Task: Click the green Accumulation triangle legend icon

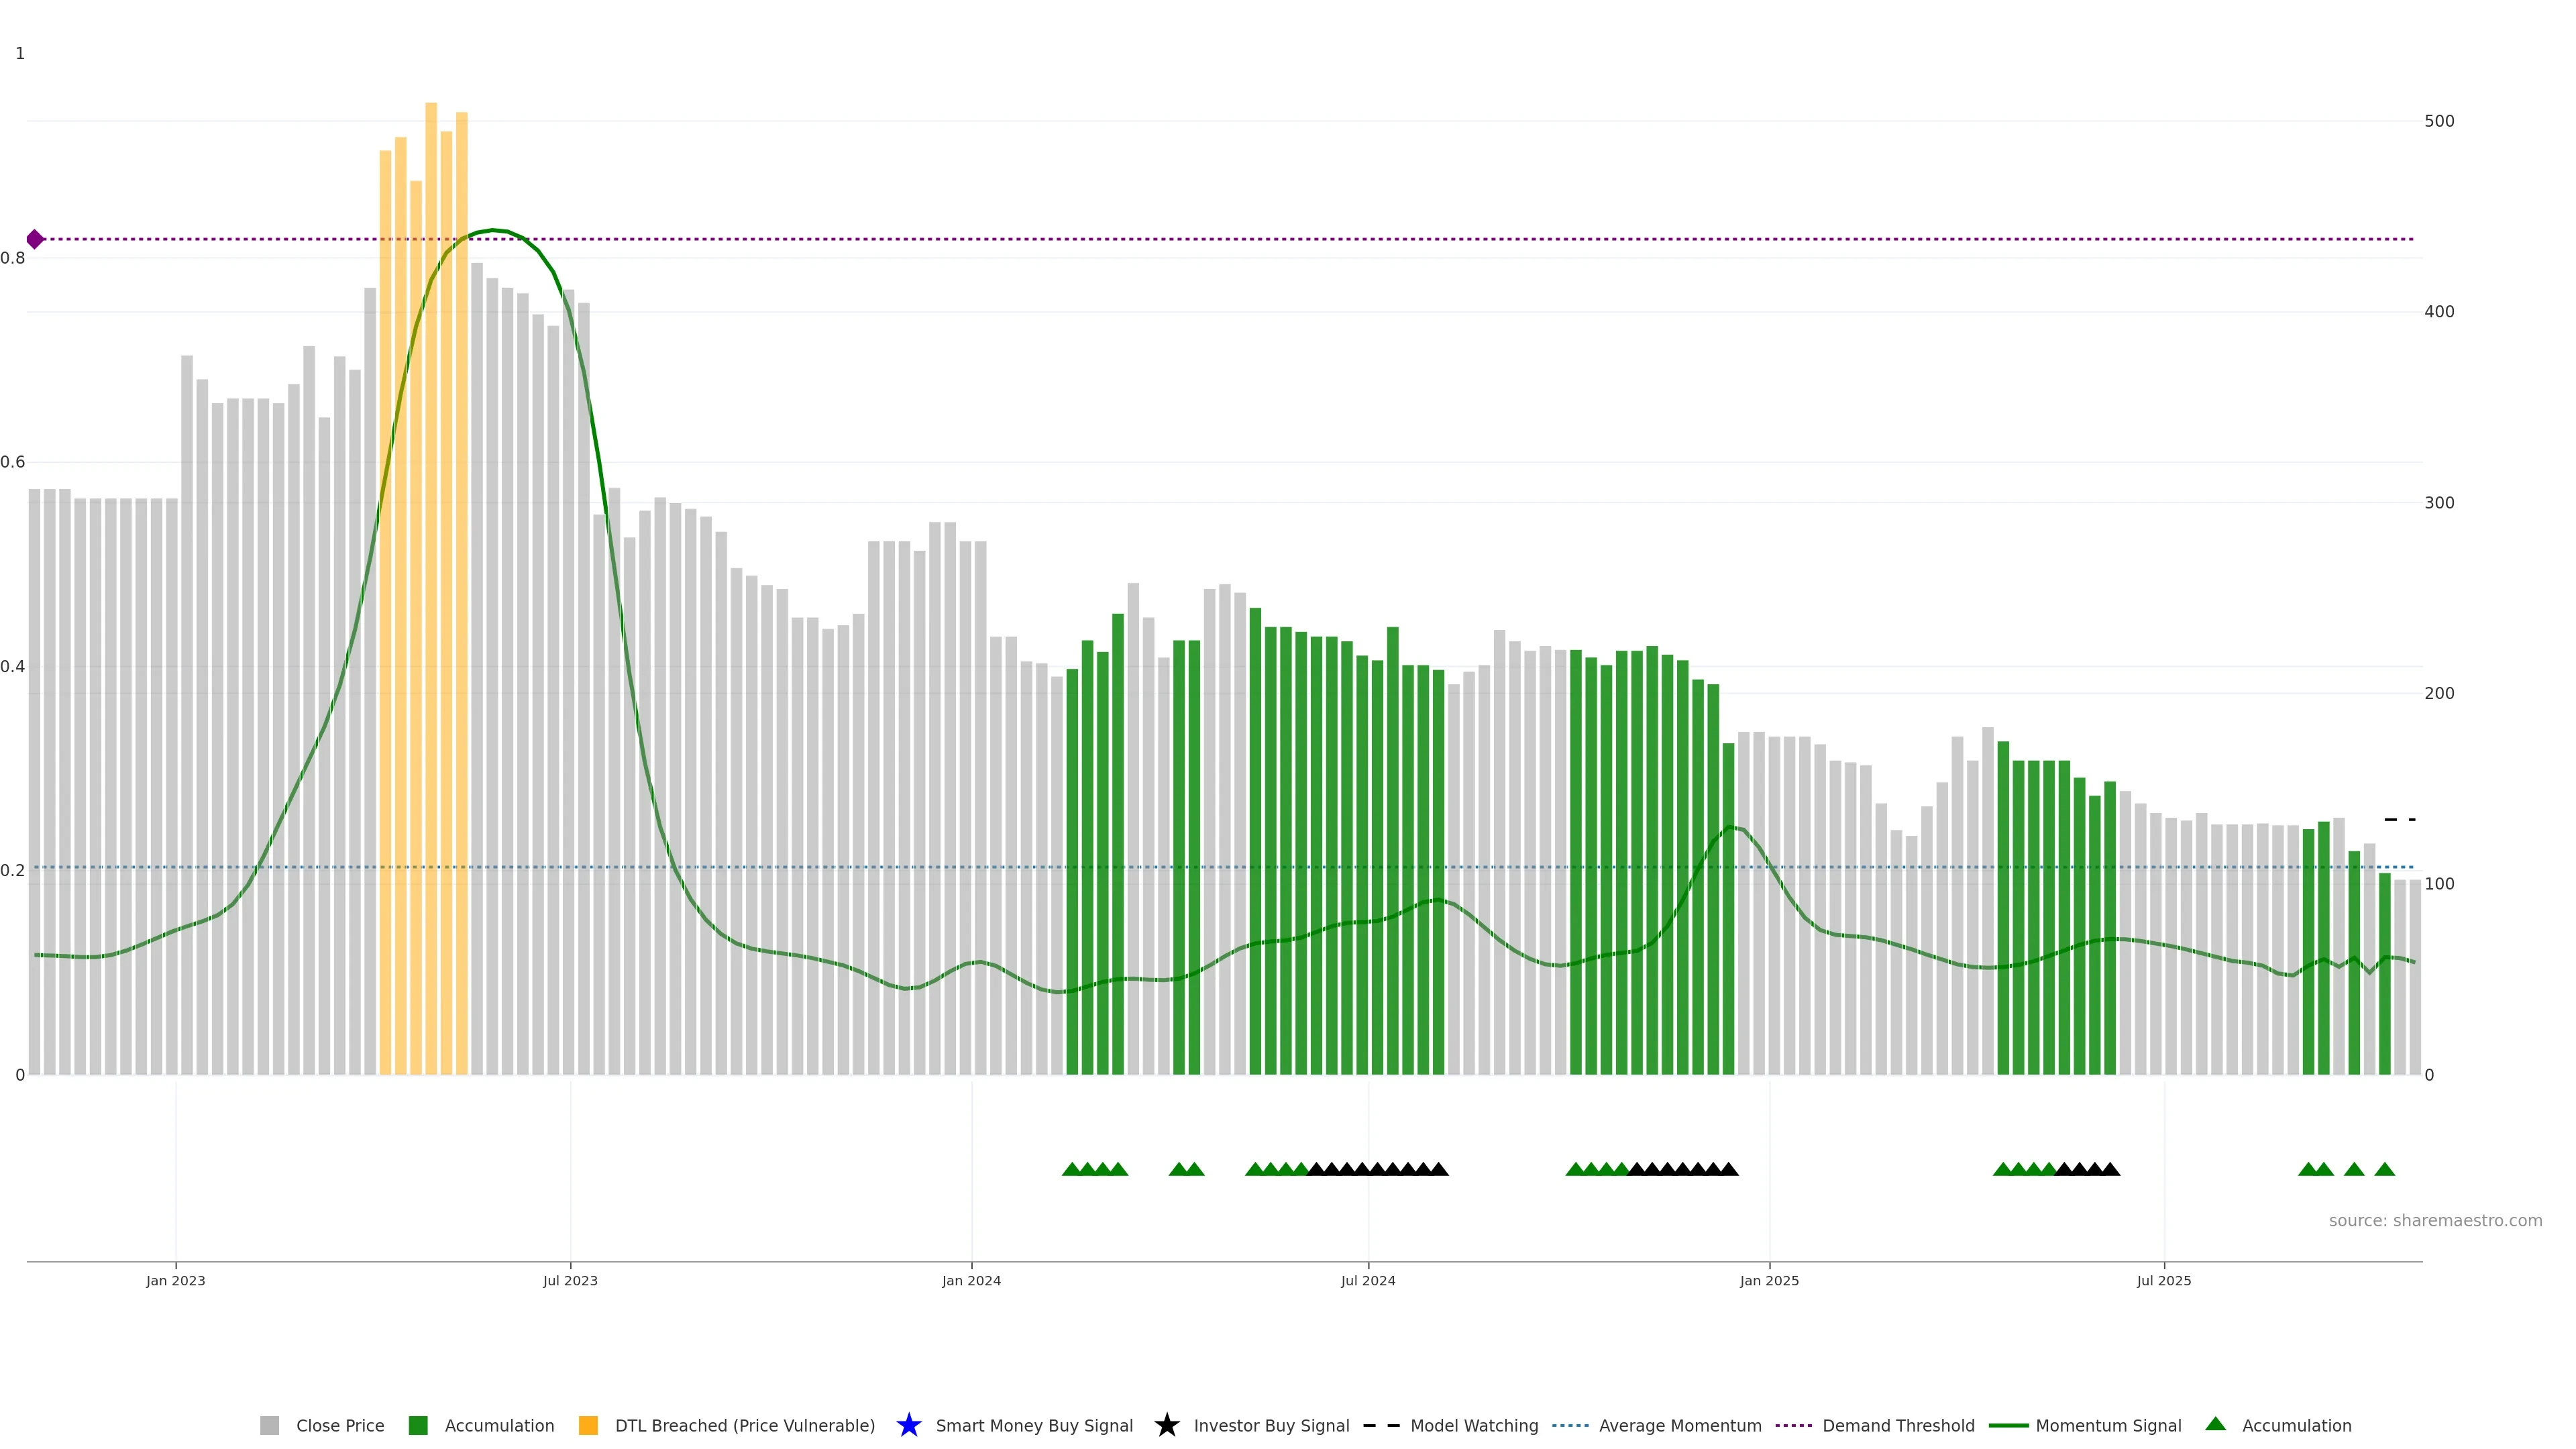Action: click(x=2215, y=1424)
